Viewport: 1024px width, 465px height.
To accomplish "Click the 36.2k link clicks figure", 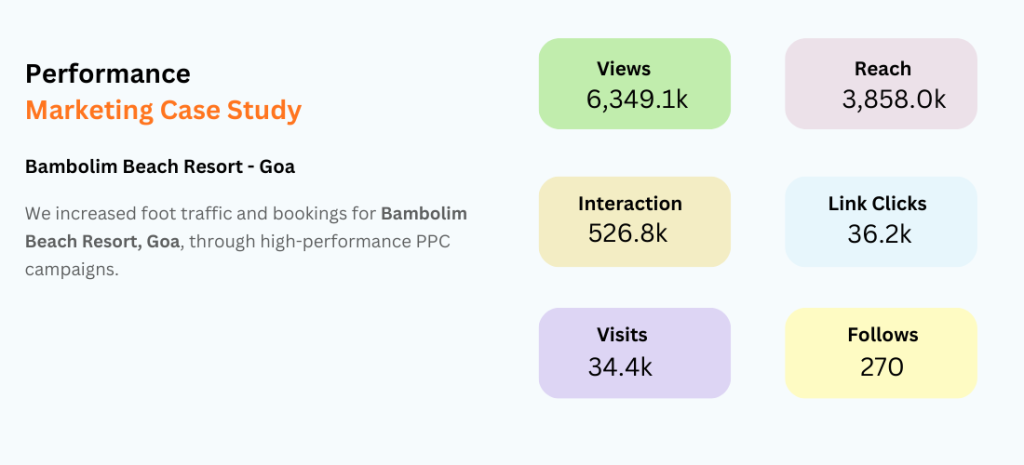I will (880, 234).
